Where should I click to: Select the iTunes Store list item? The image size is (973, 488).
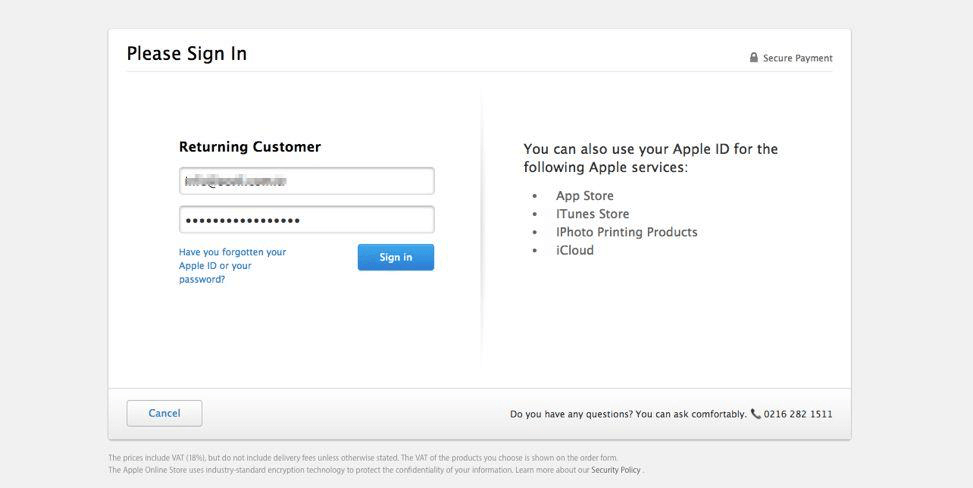592,214
